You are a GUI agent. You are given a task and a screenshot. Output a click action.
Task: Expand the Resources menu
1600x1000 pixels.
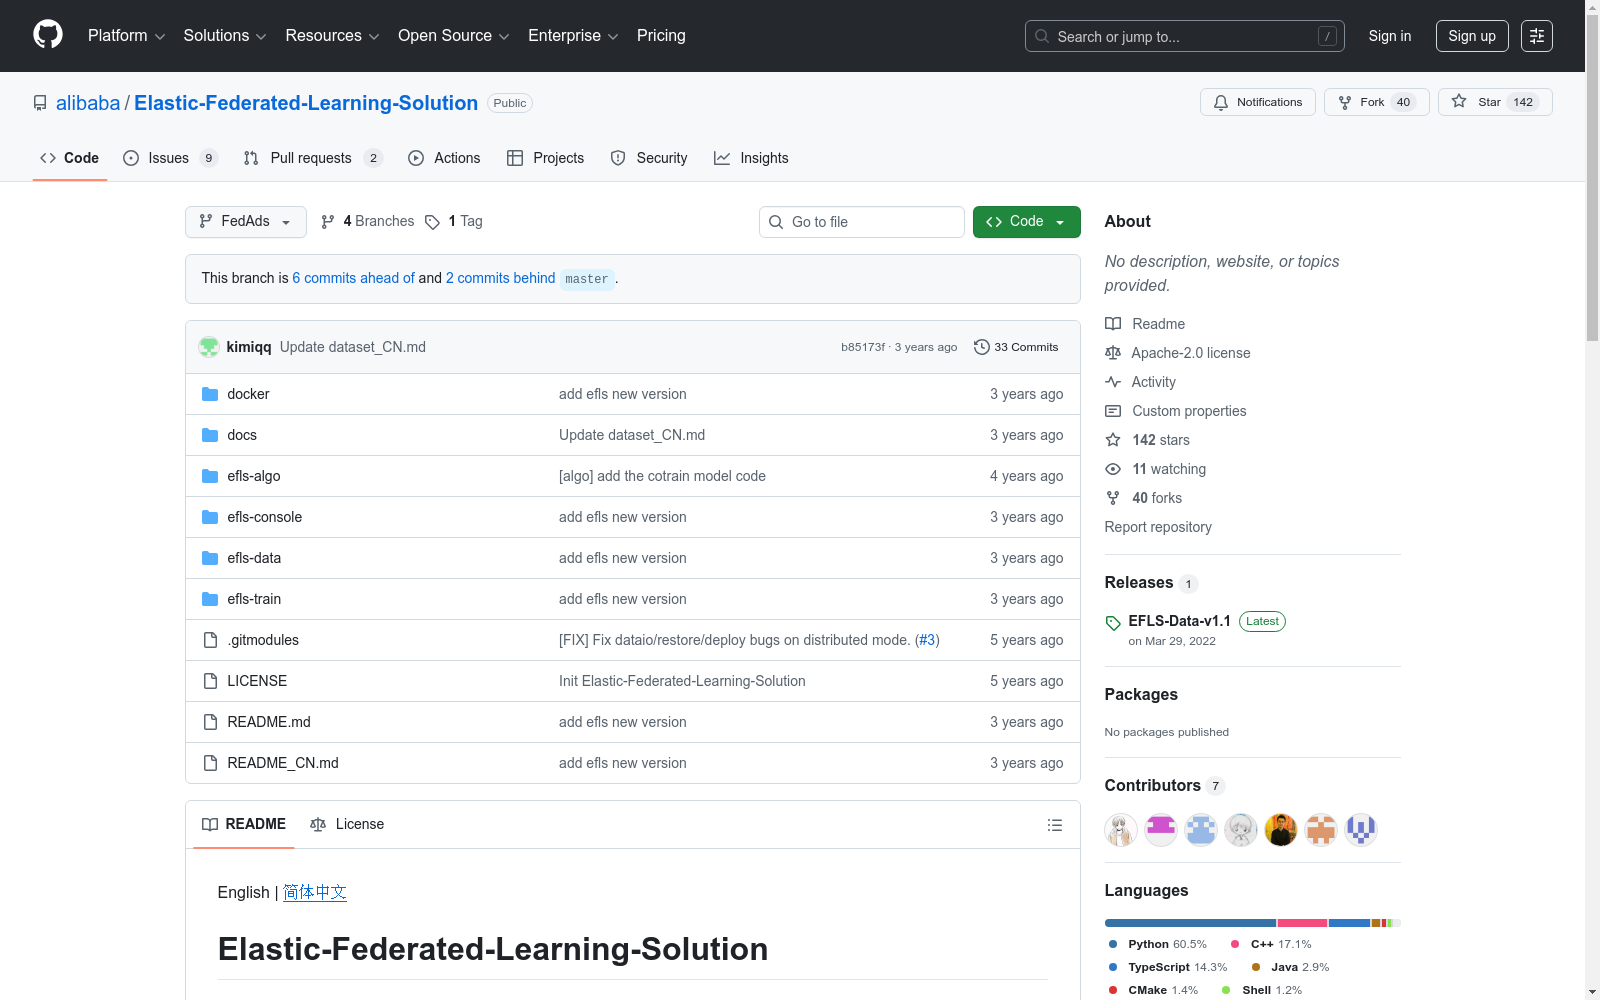pos(332,36)
